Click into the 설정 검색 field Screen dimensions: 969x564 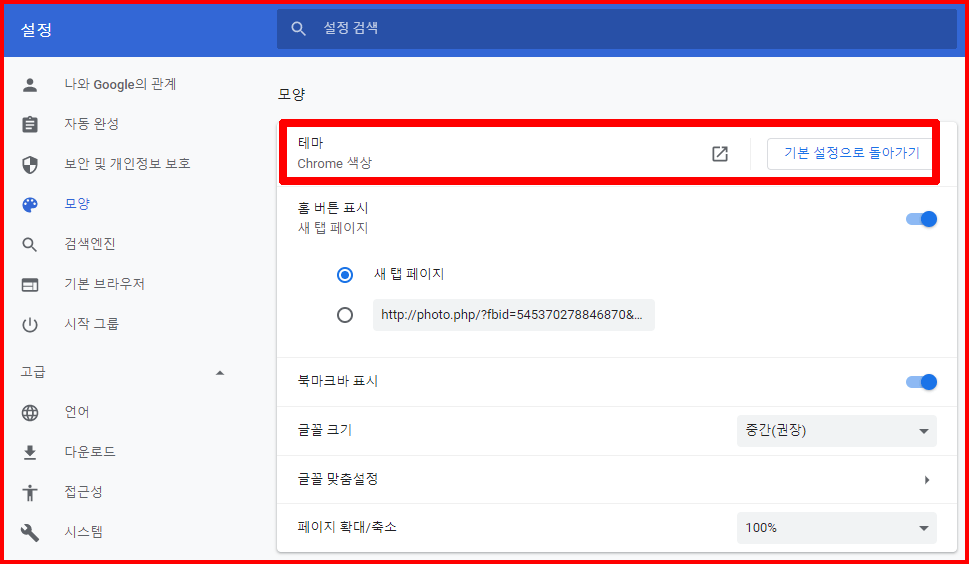[616, 28]
